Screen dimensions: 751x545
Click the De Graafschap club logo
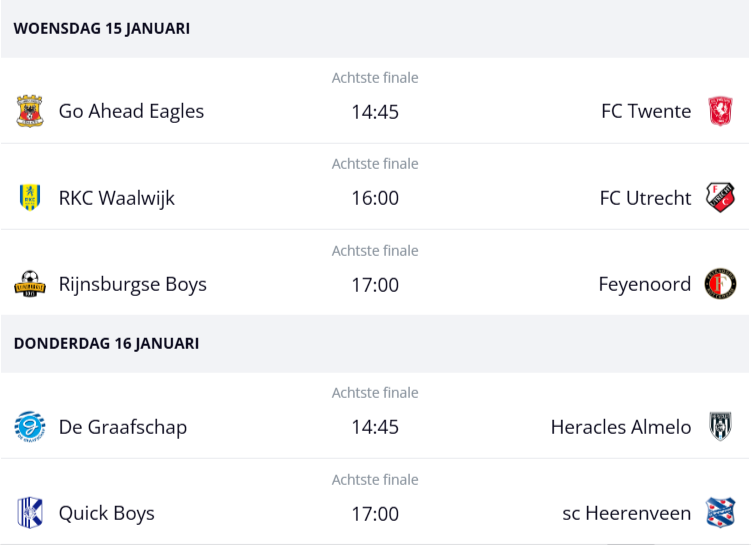(30, 427)
